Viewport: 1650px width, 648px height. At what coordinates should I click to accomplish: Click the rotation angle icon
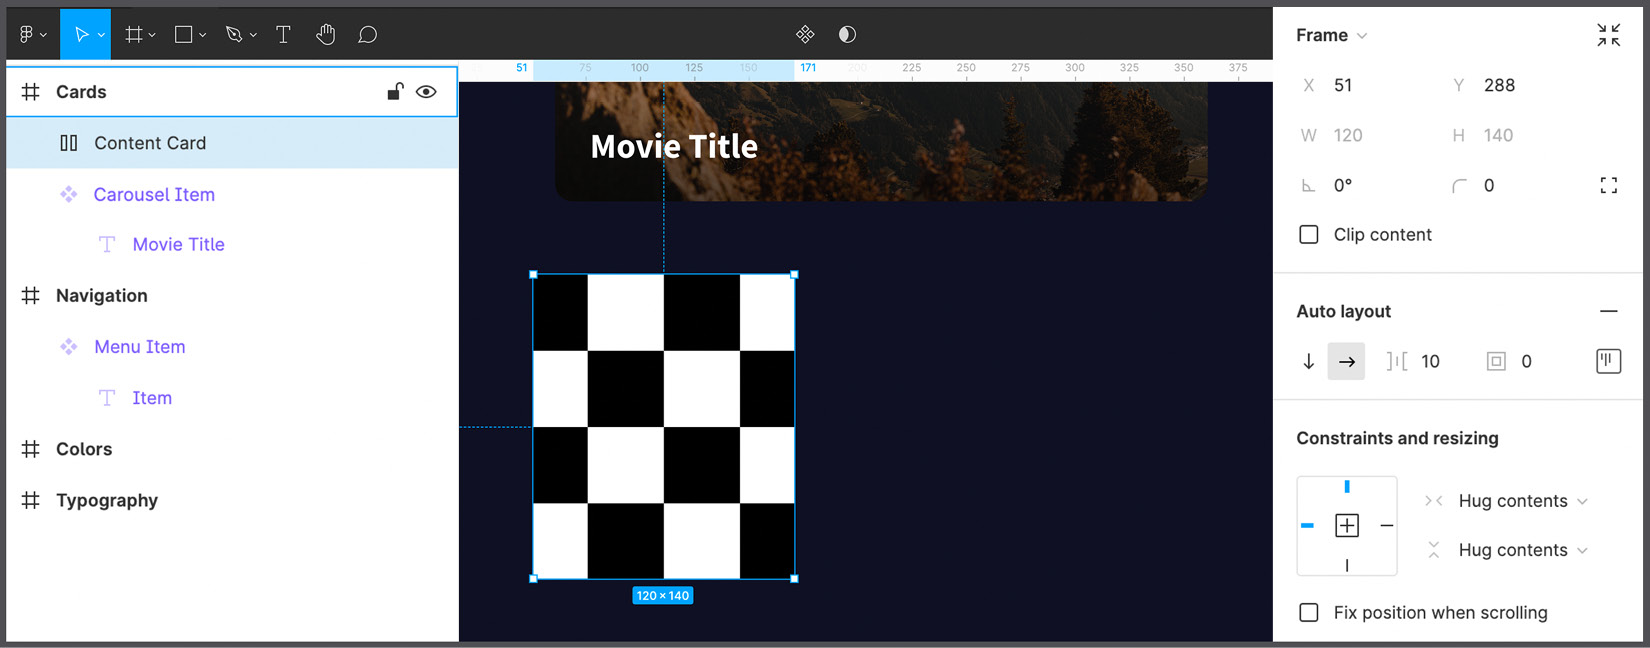1308,185
